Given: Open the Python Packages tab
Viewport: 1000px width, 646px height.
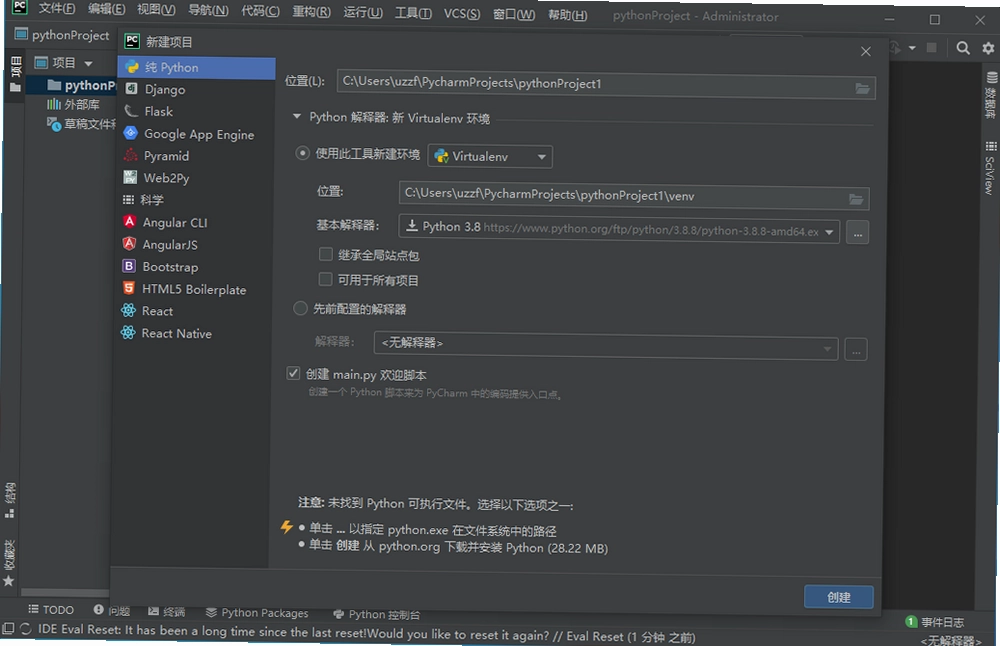Looking at the screenshot, I should (x=257, y=613).
